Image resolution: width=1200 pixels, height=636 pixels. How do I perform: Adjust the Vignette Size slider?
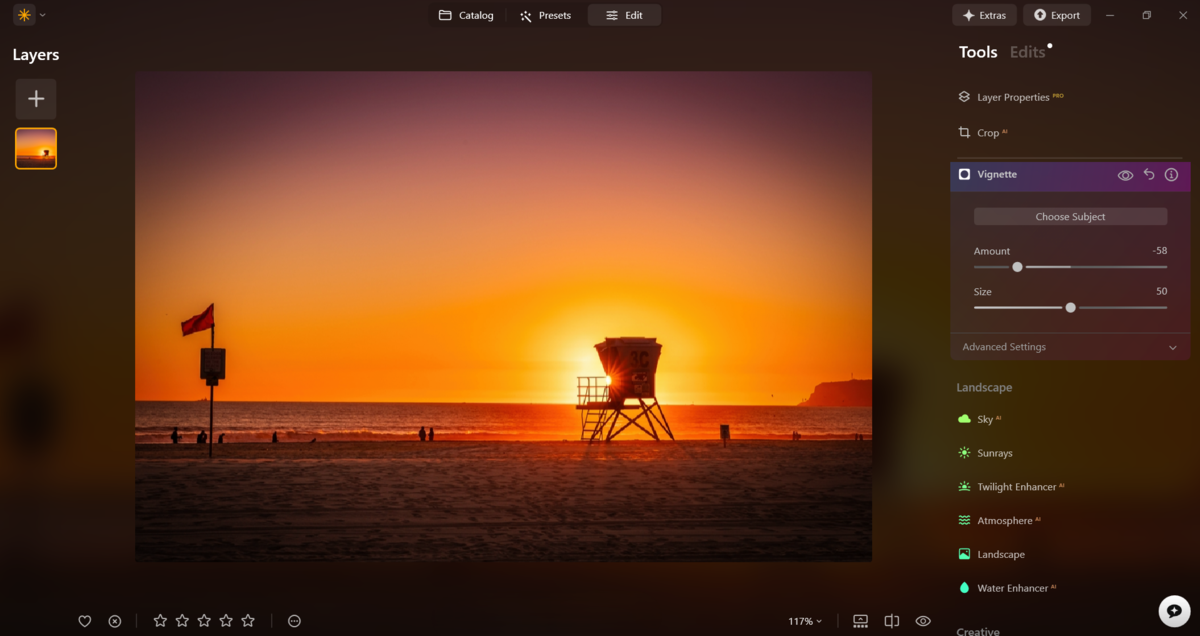(x=1070, y=308)
